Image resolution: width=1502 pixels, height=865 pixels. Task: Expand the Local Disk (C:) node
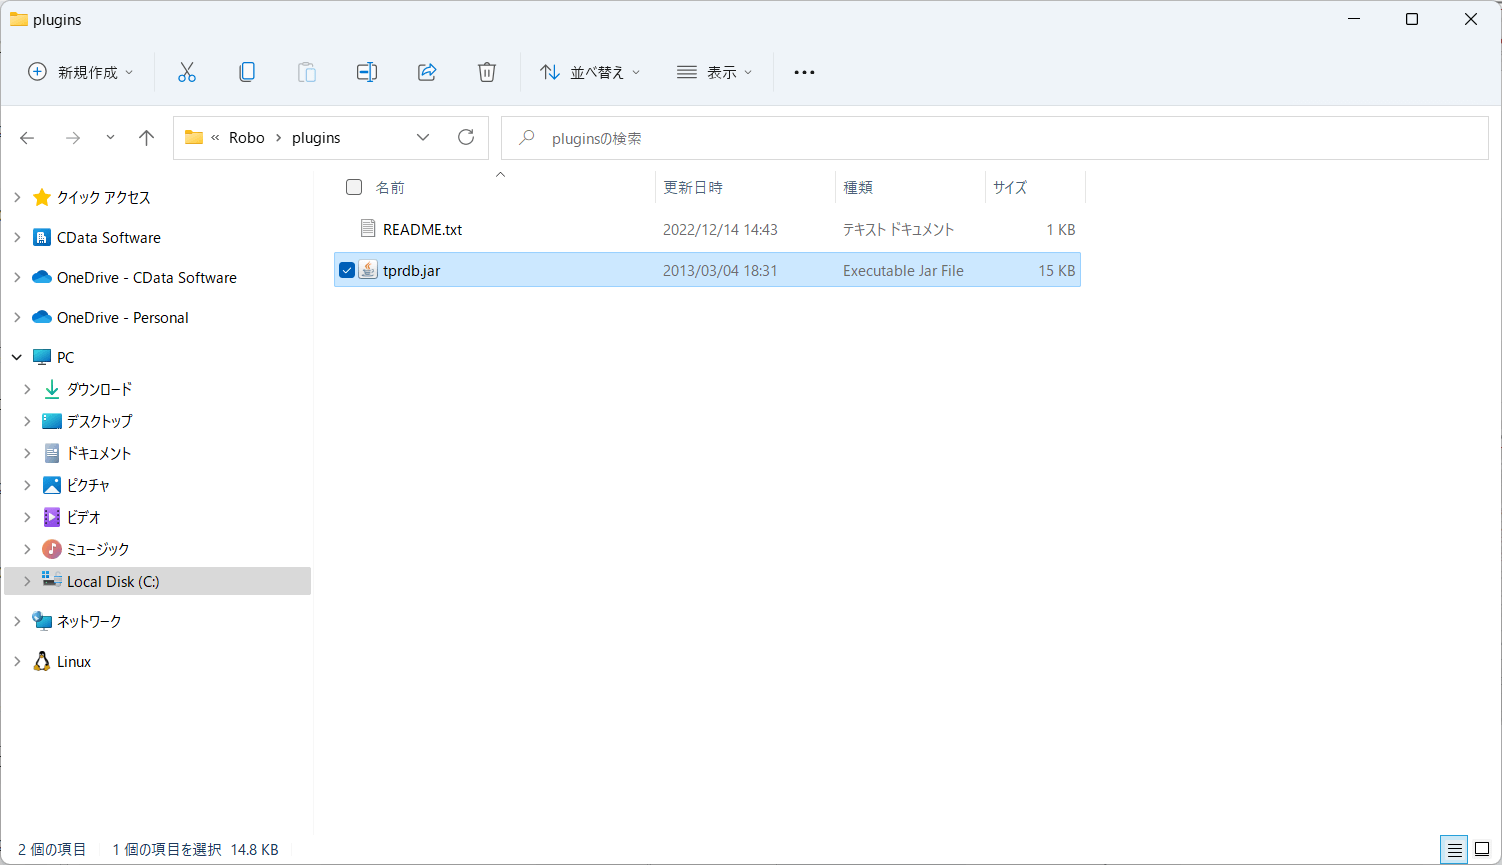click(27, 581)
